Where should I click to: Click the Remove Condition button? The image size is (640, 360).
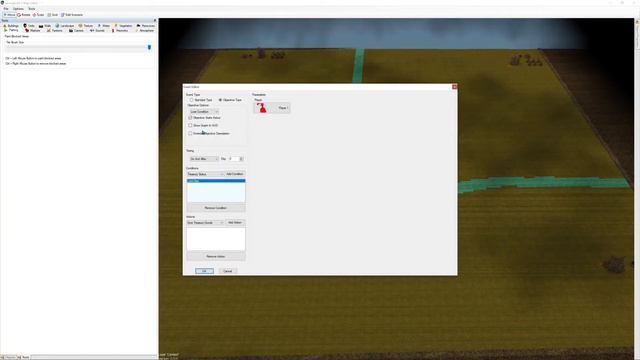[216, 208]
